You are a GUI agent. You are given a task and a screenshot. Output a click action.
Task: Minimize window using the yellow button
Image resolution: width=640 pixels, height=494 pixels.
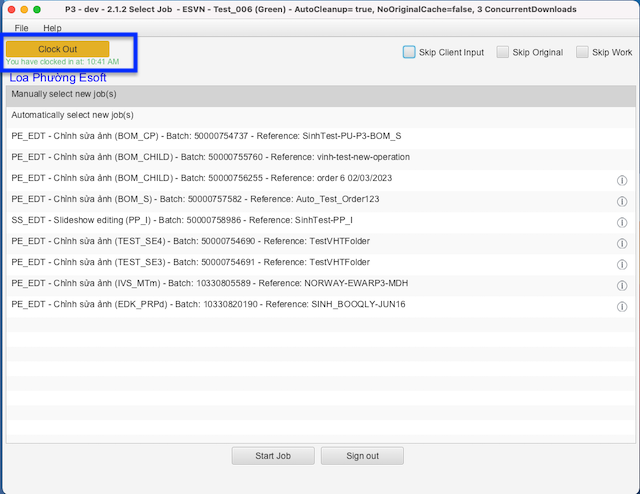click(24, 9)
